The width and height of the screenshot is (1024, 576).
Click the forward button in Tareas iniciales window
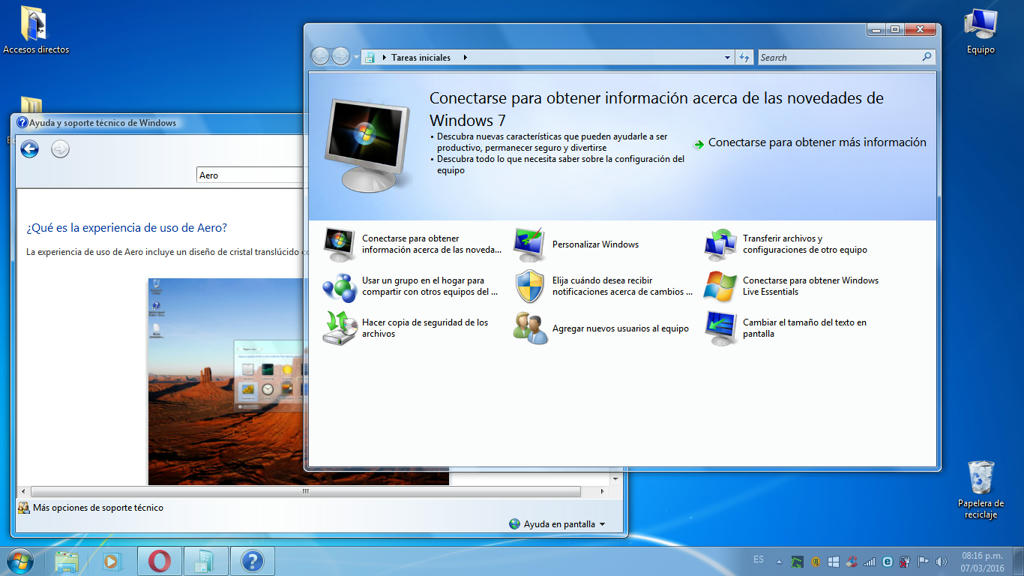[340, 57]
